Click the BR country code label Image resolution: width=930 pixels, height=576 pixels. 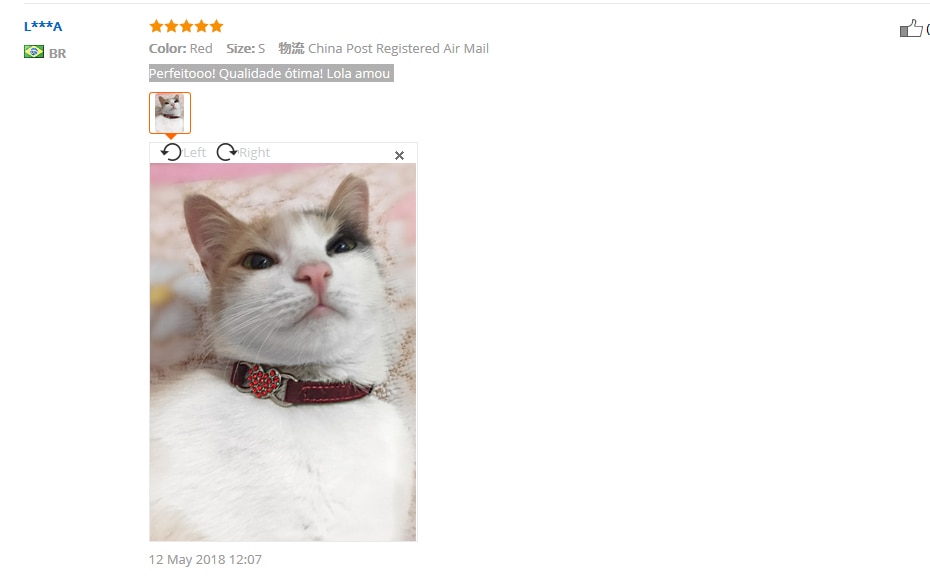tap(58, 53)
